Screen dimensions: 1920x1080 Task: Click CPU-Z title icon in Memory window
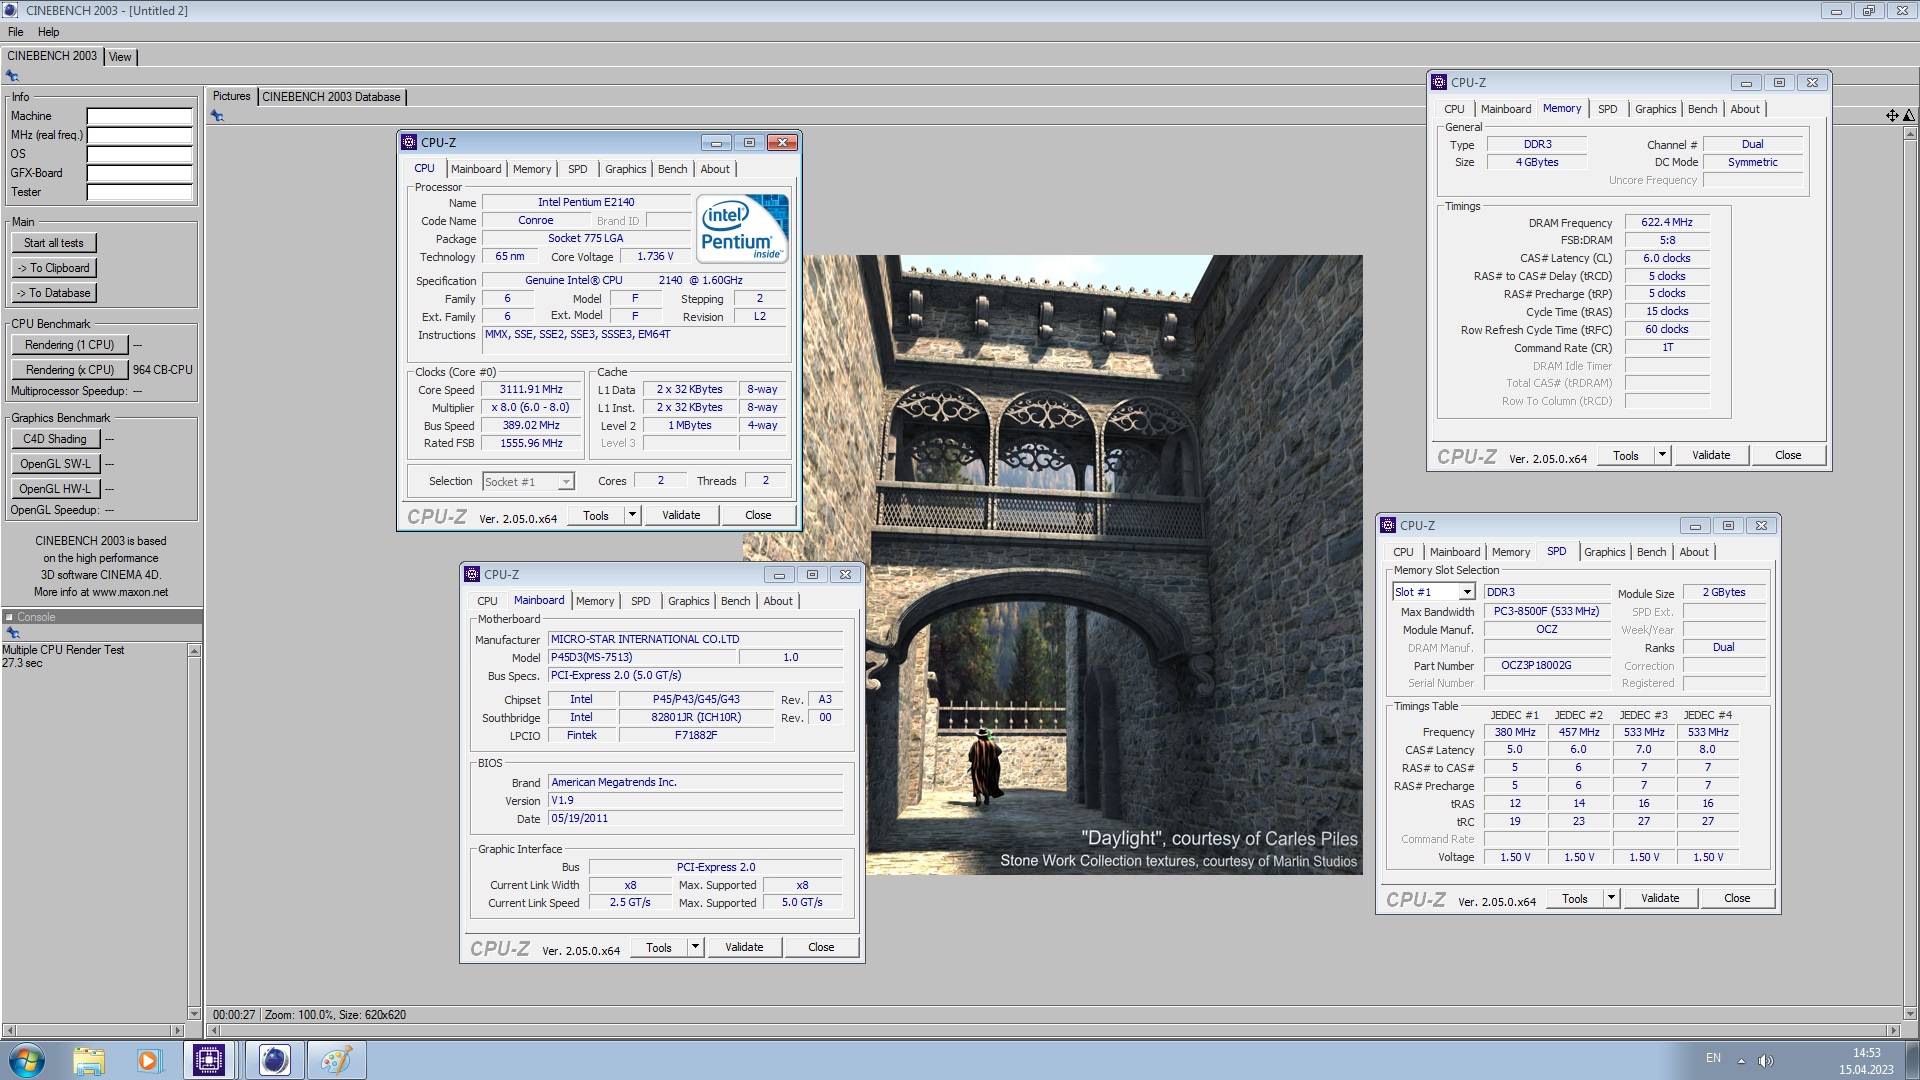pos(1439,83)
